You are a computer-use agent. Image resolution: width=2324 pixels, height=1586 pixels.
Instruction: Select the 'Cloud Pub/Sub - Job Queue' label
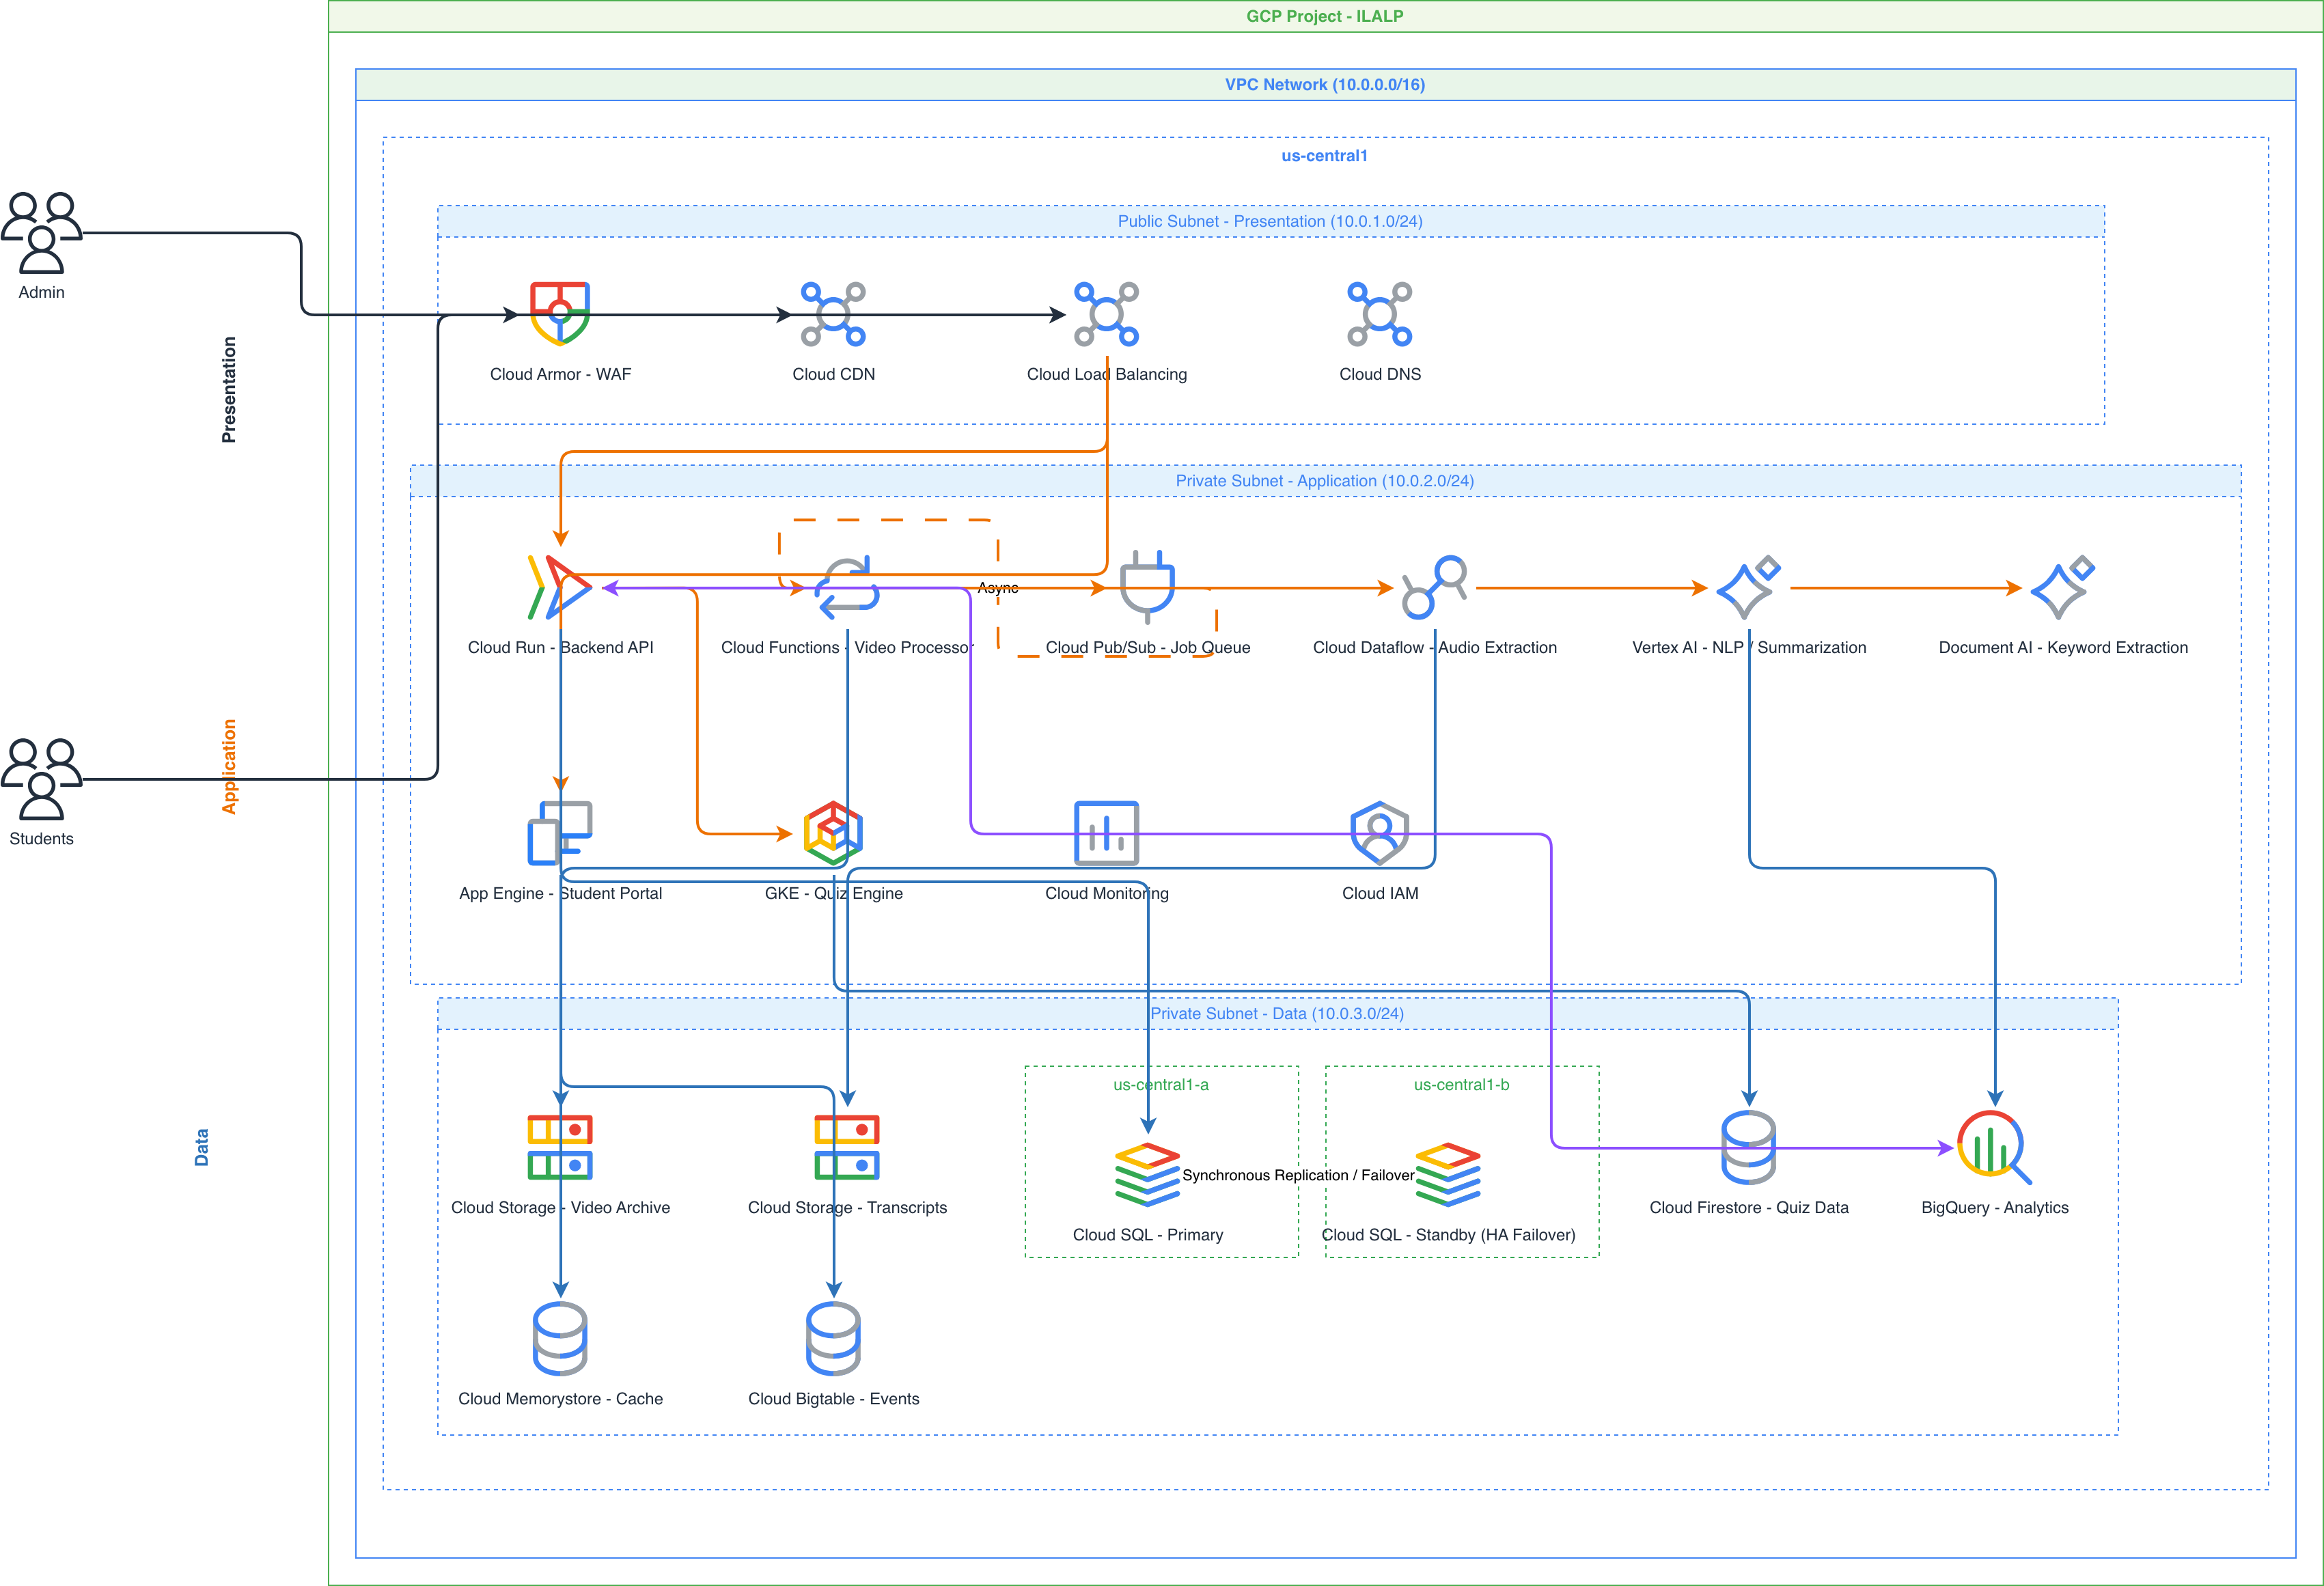(1147, 648)
